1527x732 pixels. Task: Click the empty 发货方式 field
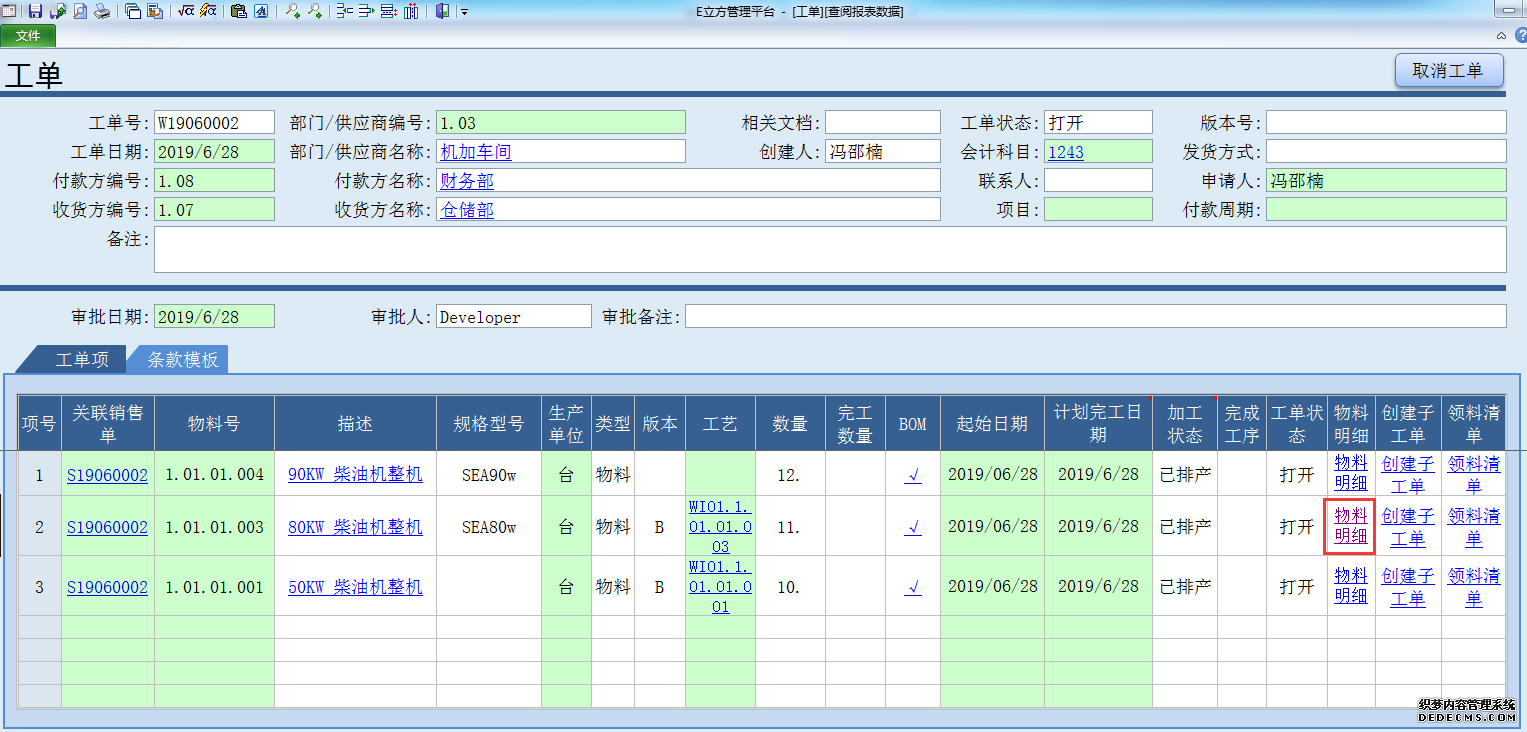click(1386, 151)
